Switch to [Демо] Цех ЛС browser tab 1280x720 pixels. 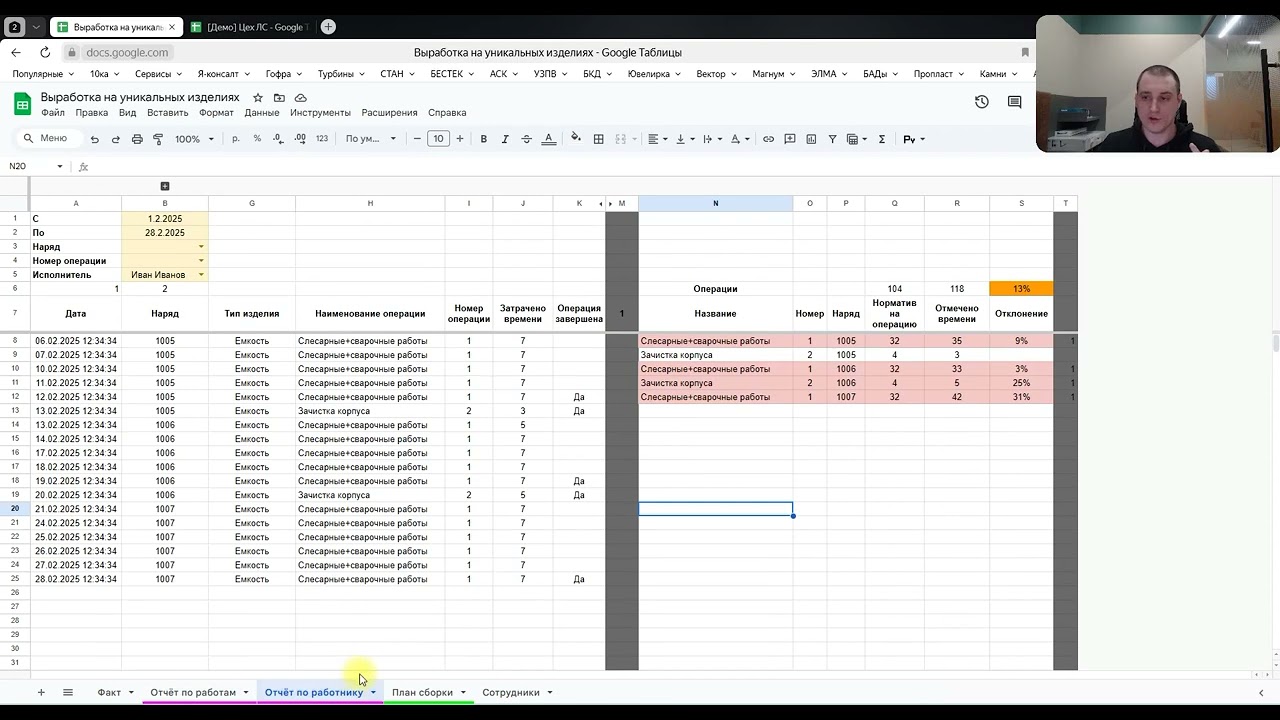click(x=248, y=27)
